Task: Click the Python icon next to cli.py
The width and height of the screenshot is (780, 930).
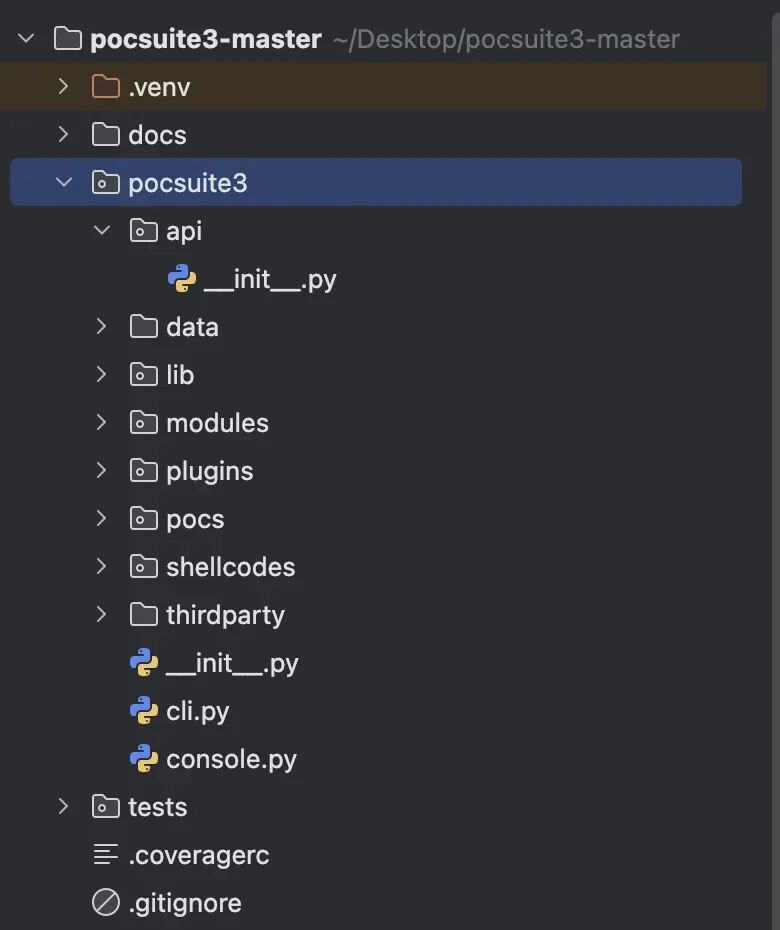Action: (x=143, y=711)
